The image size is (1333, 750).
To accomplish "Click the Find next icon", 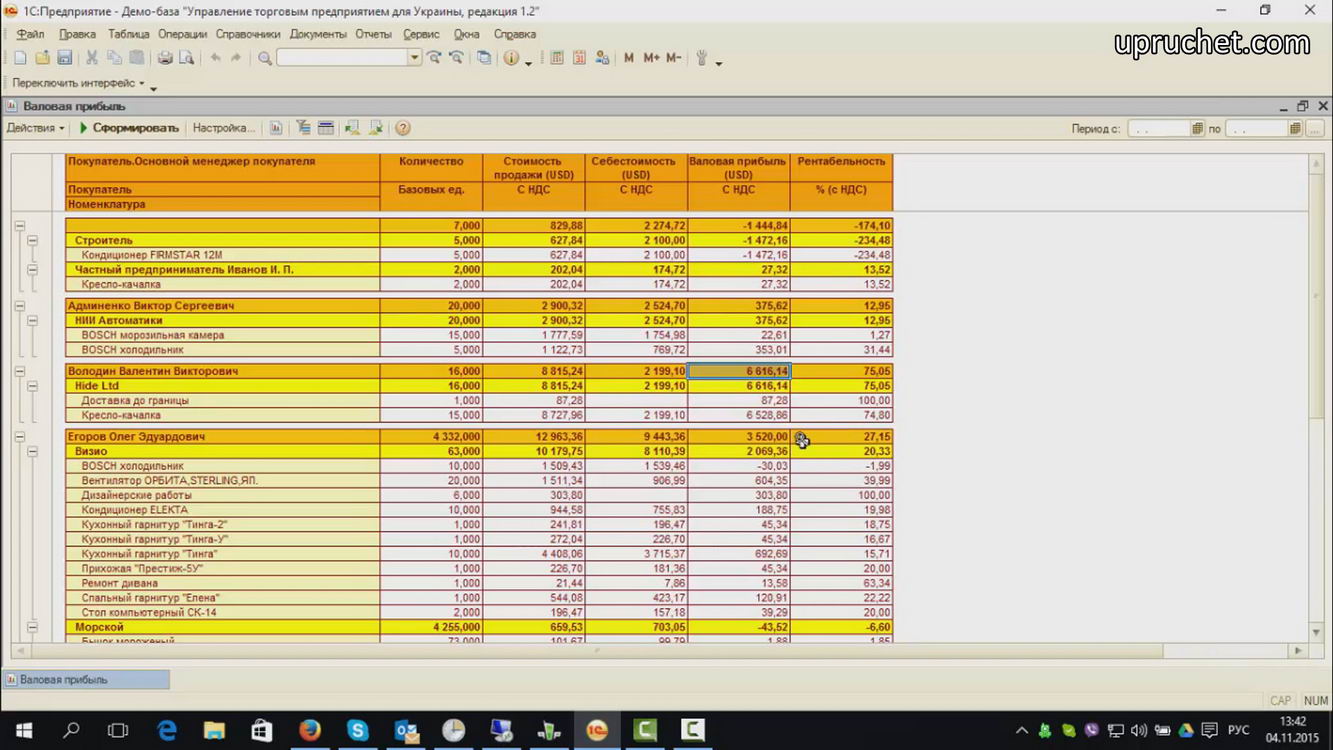I will [x=435, y=58].
